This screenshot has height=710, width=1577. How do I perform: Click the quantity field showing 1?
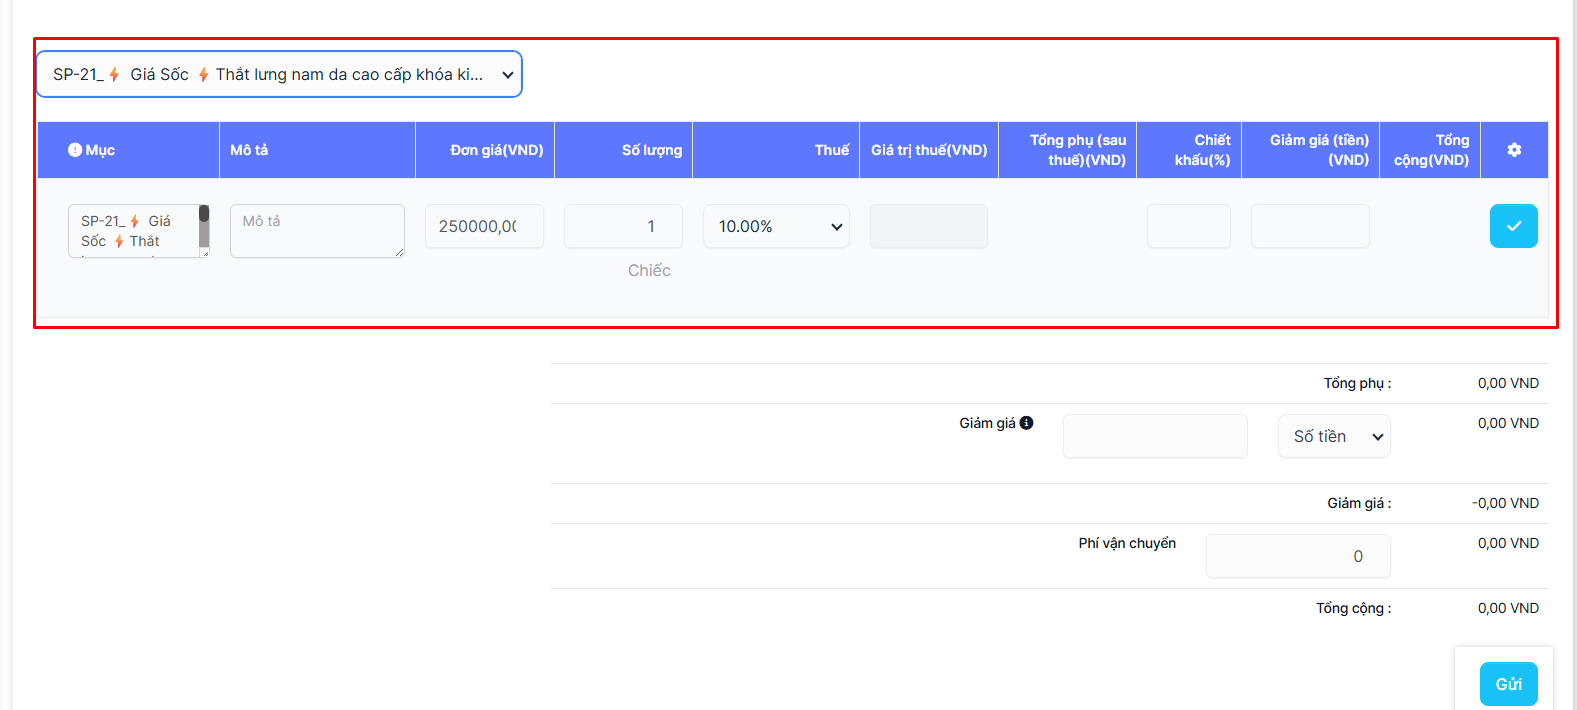(623, 226)
